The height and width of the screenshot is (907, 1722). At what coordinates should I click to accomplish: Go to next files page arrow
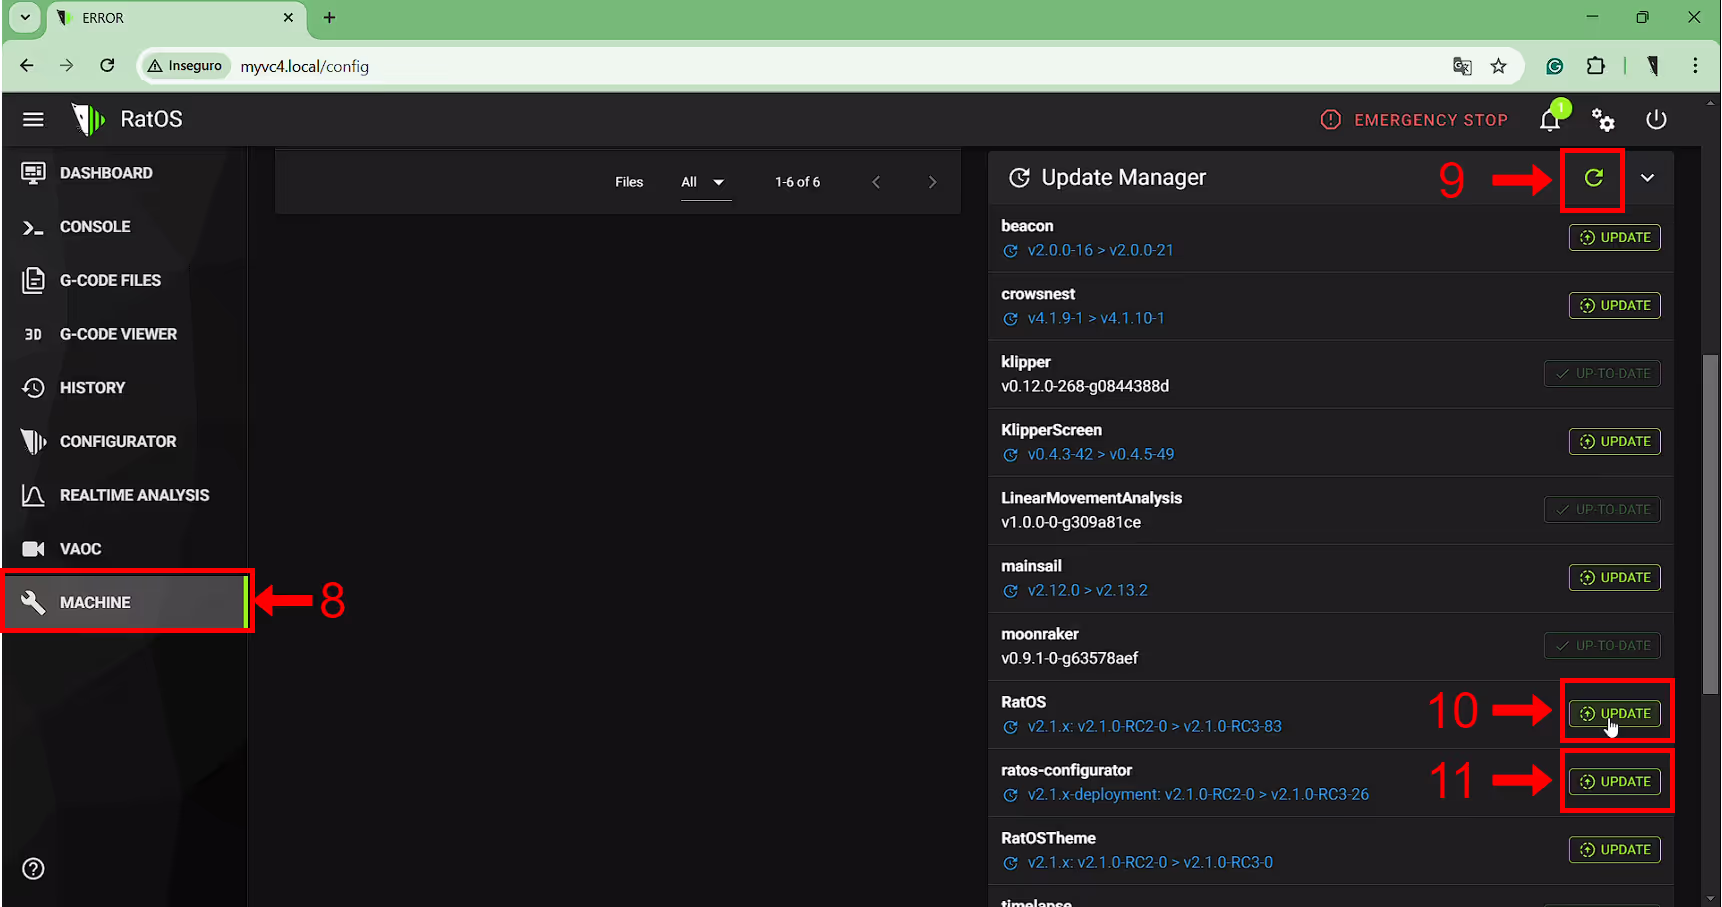(932, 182)
